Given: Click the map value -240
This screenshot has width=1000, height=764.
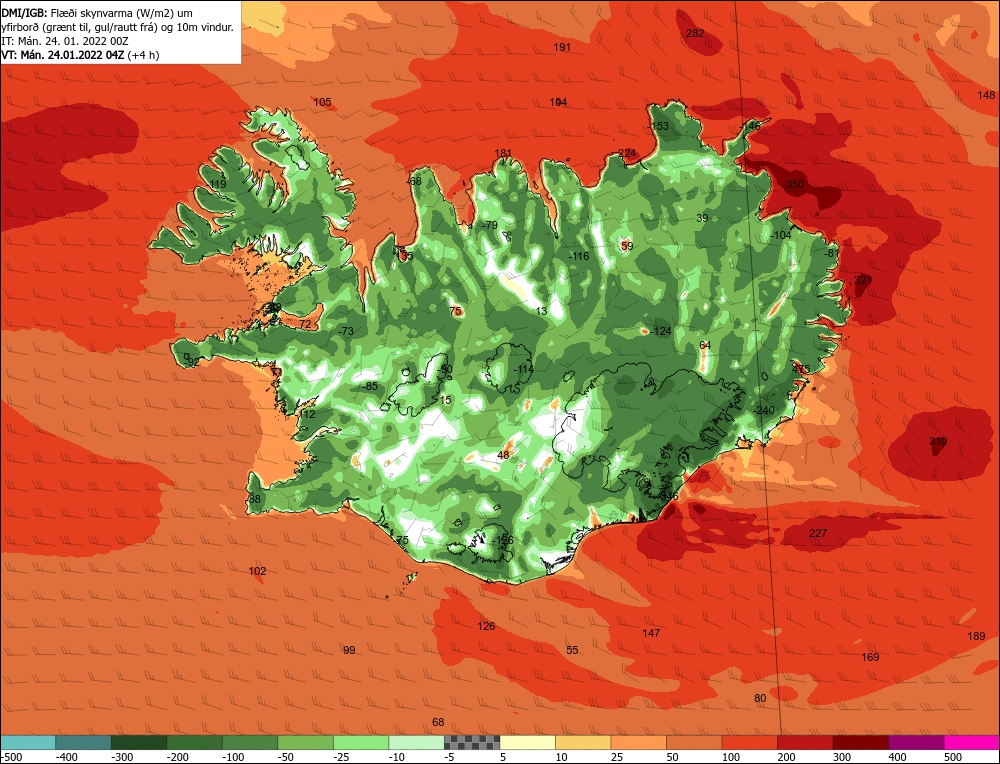Looking at the screenshot, I should 763,411.
